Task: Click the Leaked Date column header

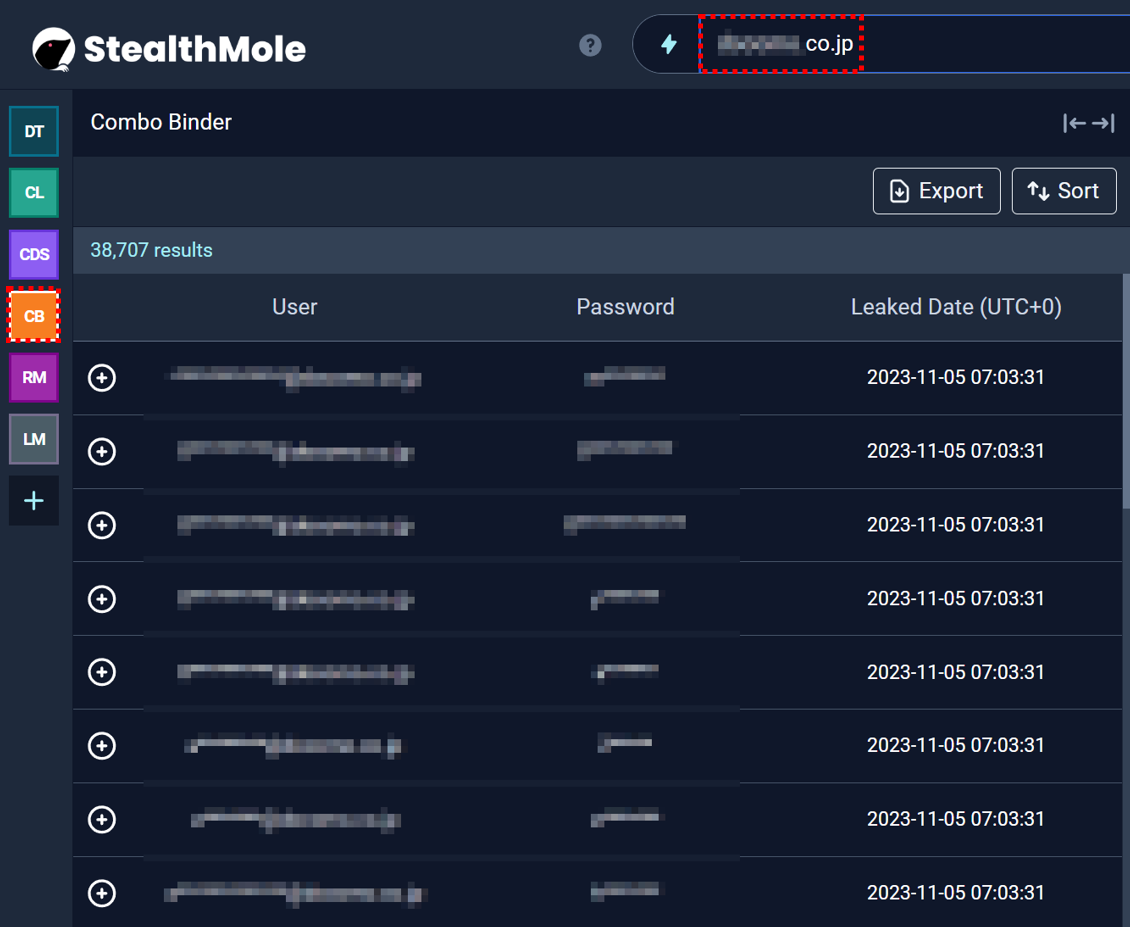Action: (955, 307)
